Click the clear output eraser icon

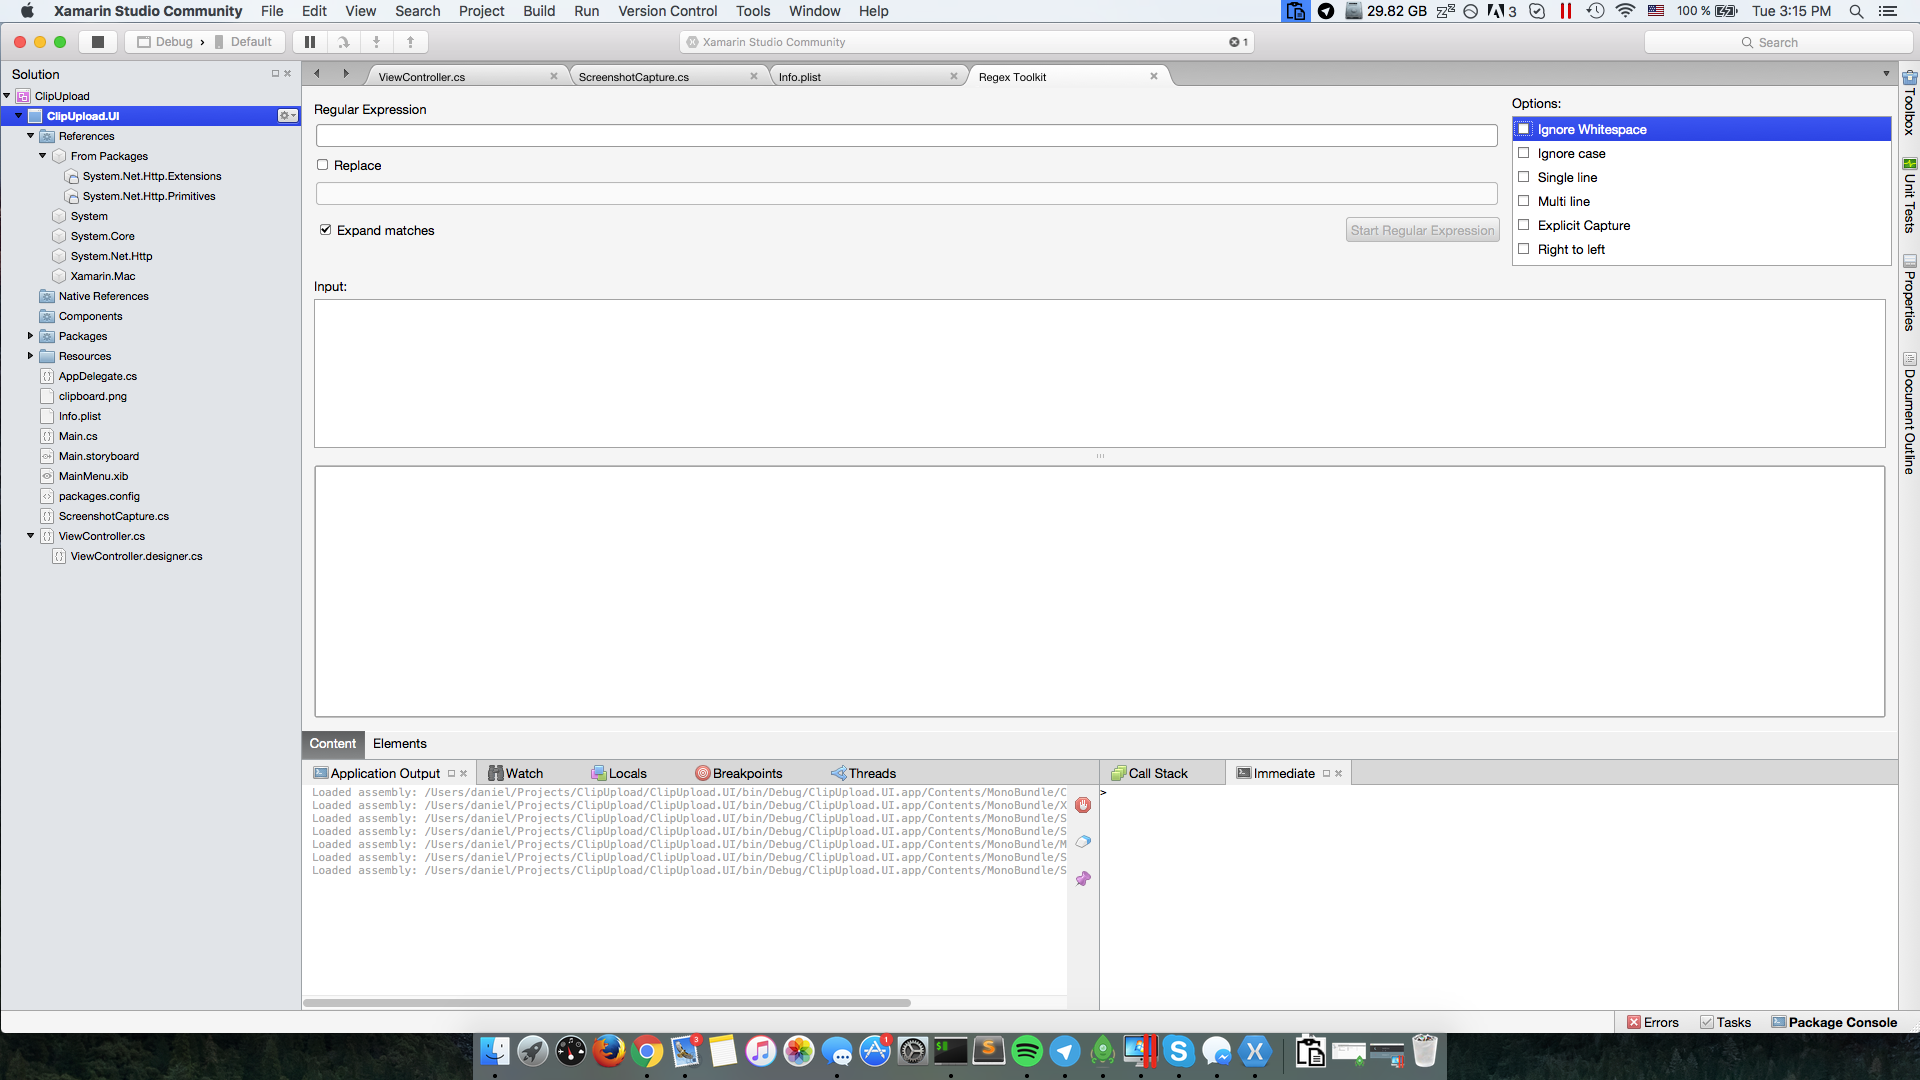(x=1083, y=842)
